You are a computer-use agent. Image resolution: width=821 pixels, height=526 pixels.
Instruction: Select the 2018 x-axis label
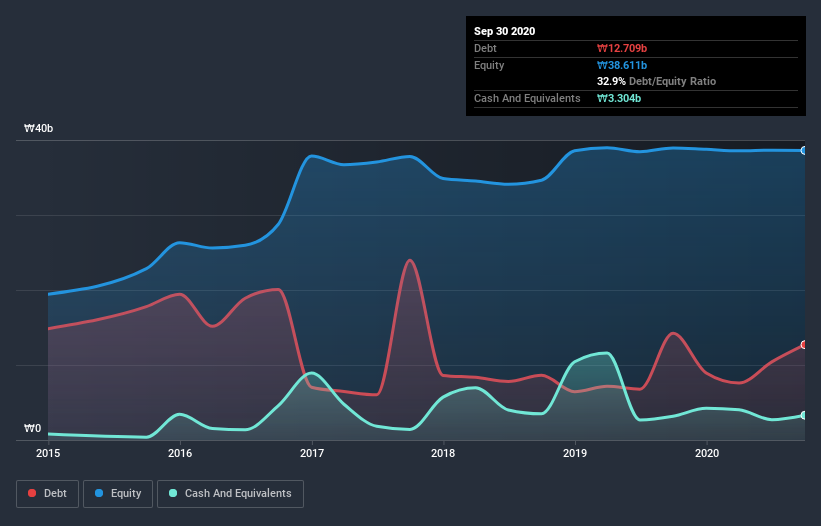click(443, 453)
